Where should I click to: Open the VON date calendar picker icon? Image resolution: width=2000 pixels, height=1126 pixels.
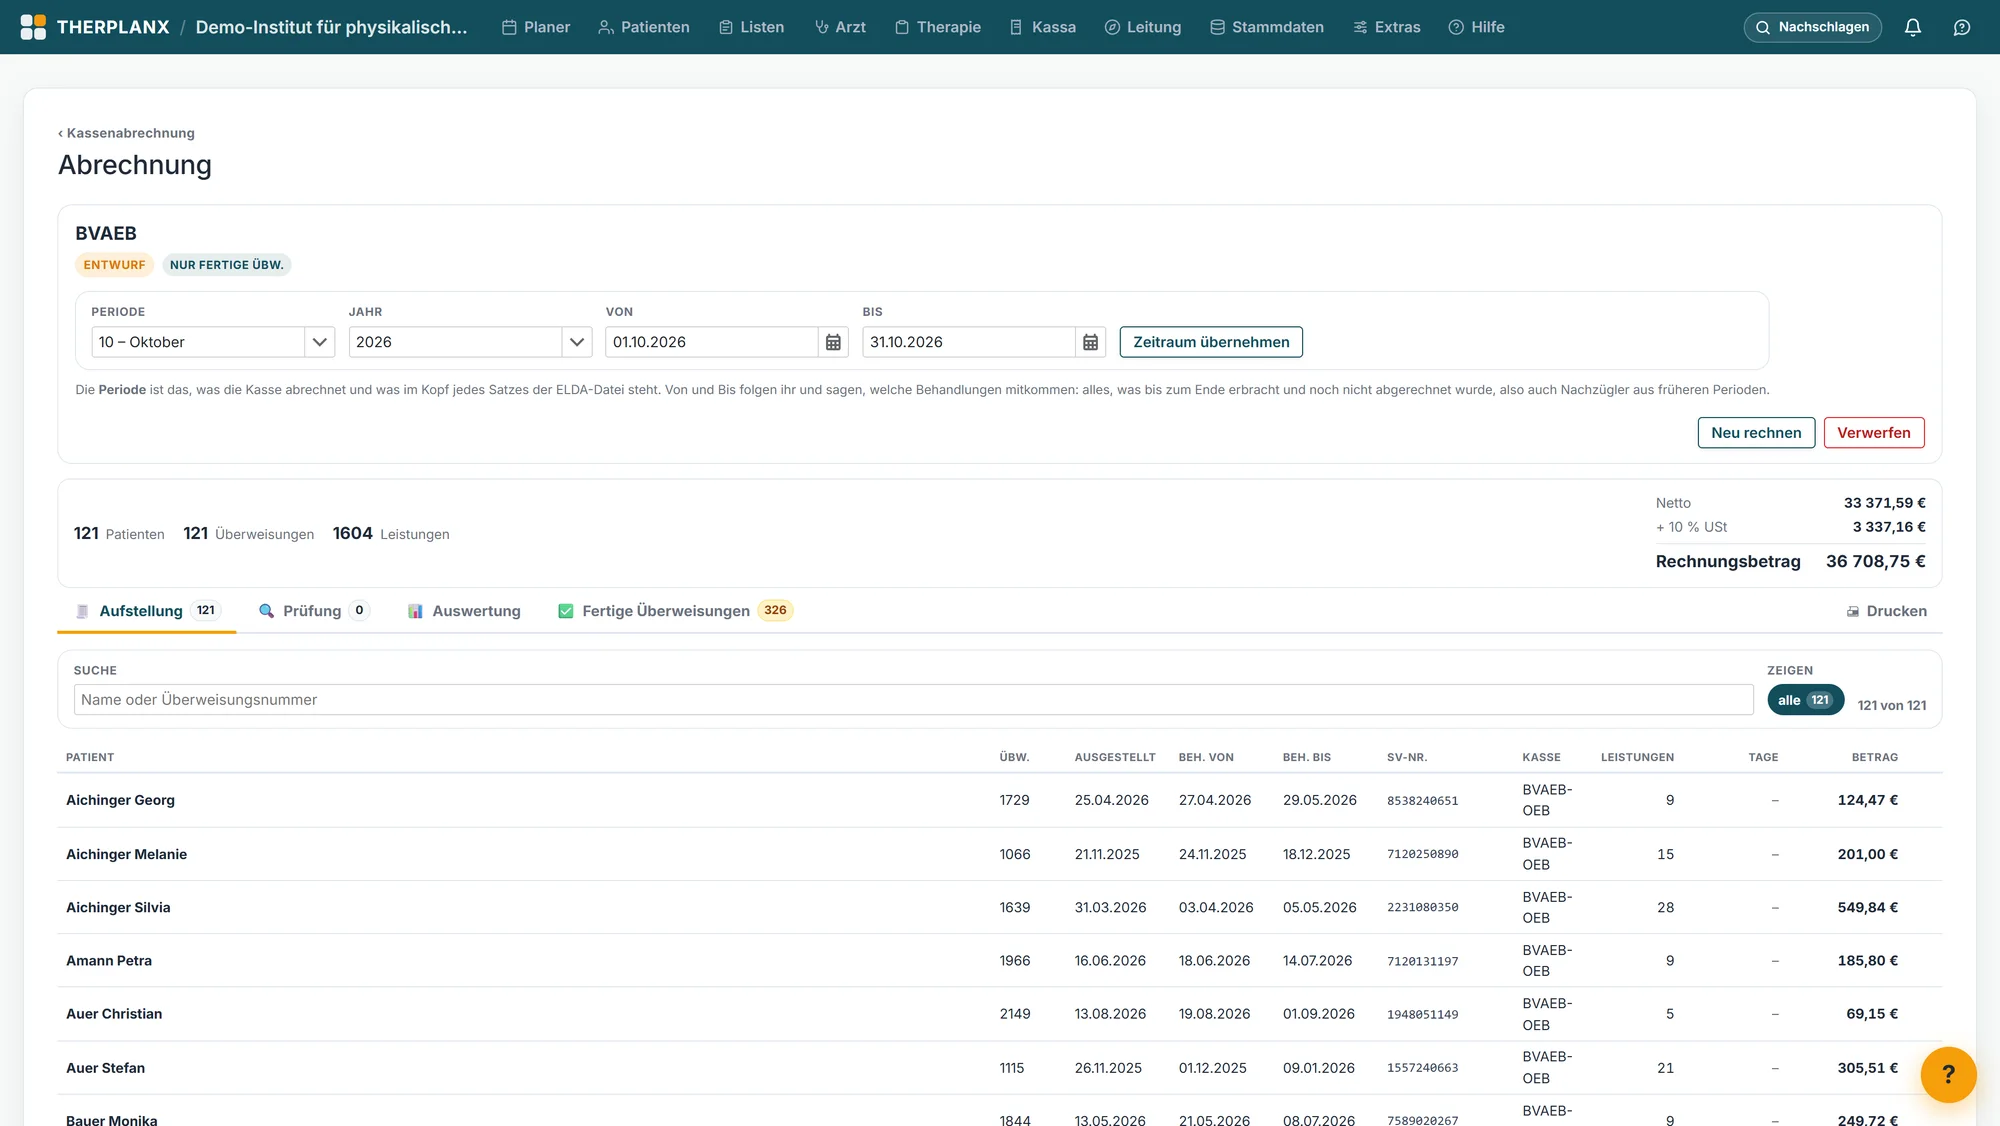tap(833, 342)
